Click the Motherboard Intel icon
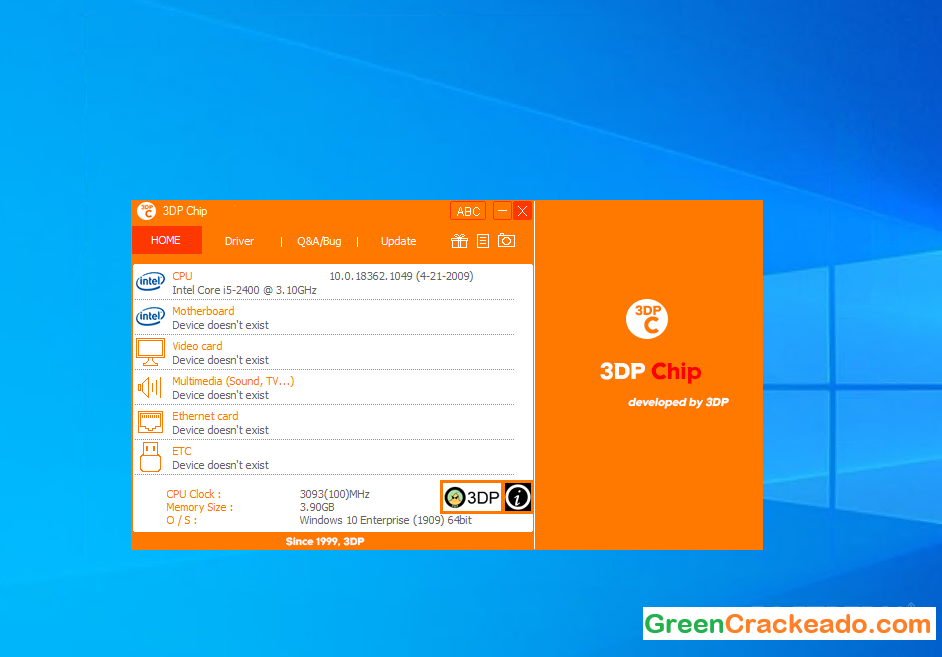This screenshot has height=657, width=942. (150, 317)
